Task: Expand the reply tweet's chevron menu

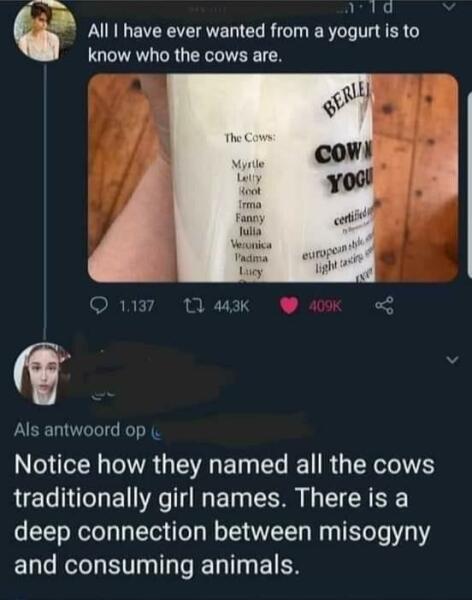Action: 452,360
